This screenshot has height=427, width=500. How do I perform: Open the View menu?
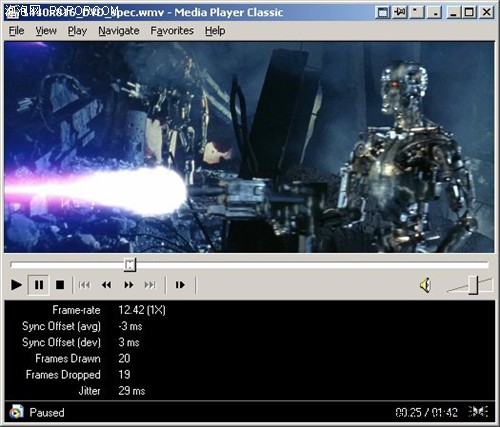point(46,31)
